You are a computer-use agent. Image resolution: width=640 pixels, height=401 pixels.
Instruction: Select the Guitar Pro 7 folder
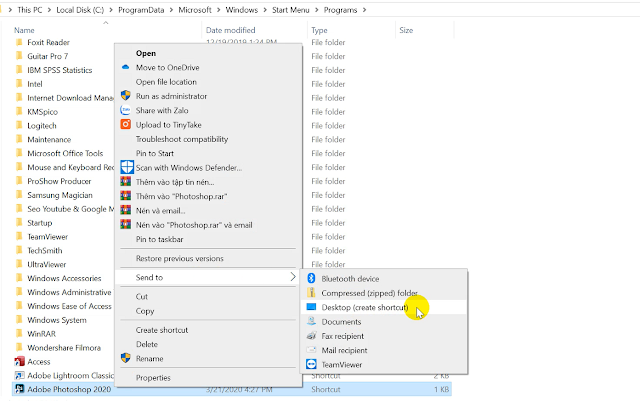point(47,56)
